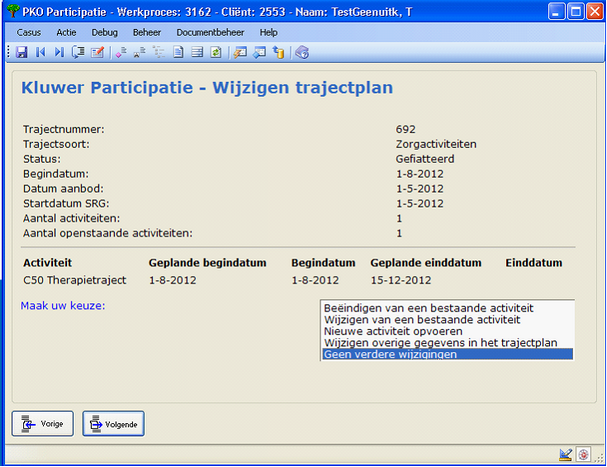Click the 'C50 Therapietraject' activity cell

(75, 280)
